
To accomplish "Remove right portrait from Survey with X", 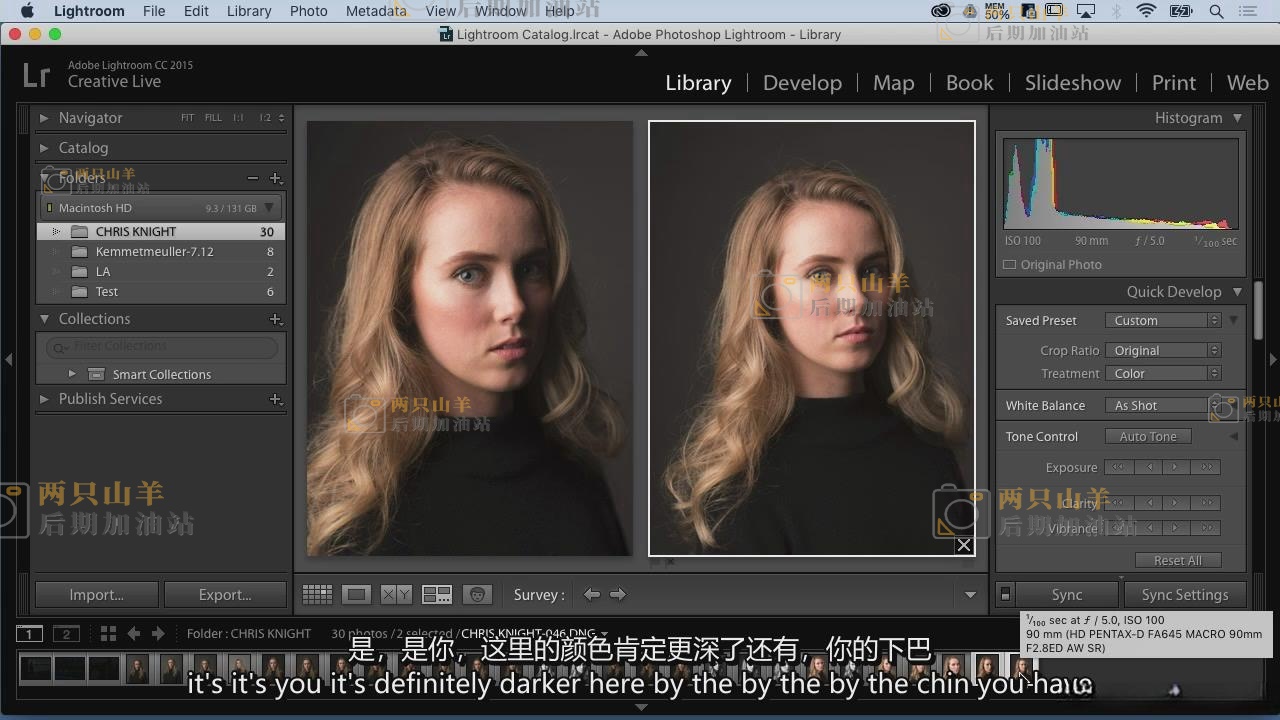I will pyautogui.click(x=963, y=545).
